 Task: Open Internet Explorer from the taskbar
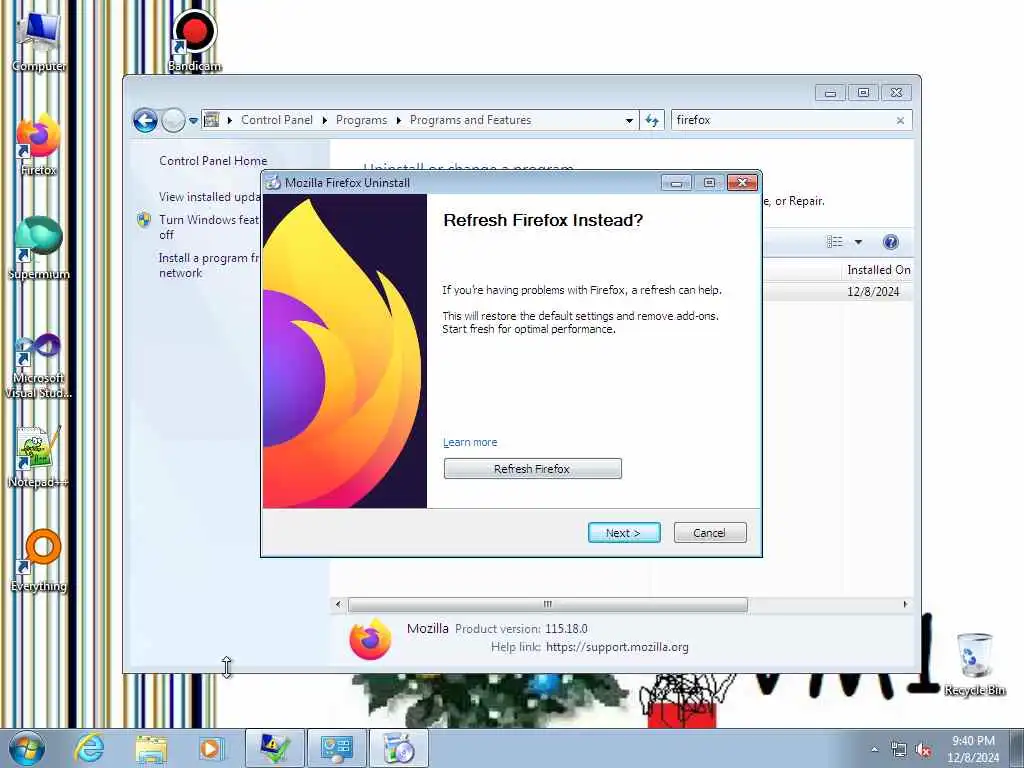pos(89,748)
